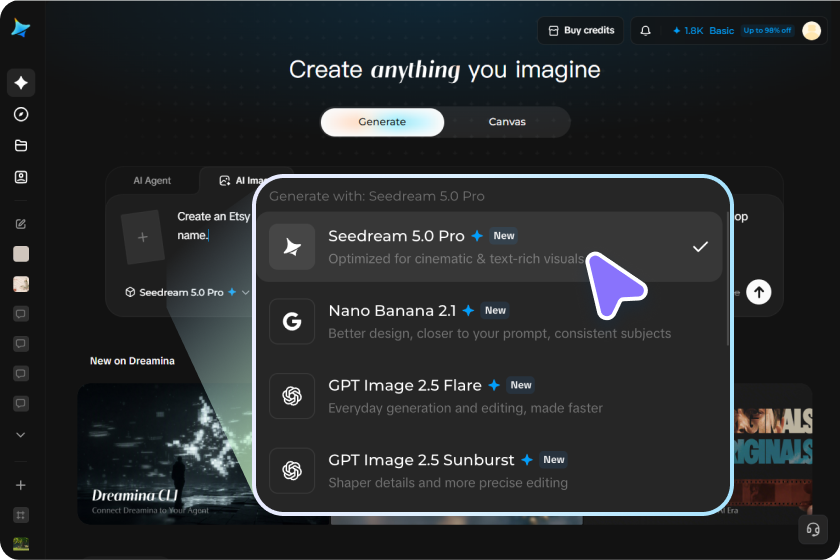840x560 pixels.
Task: Open the profile card icon in sidebar
Action: click(21, 177)
